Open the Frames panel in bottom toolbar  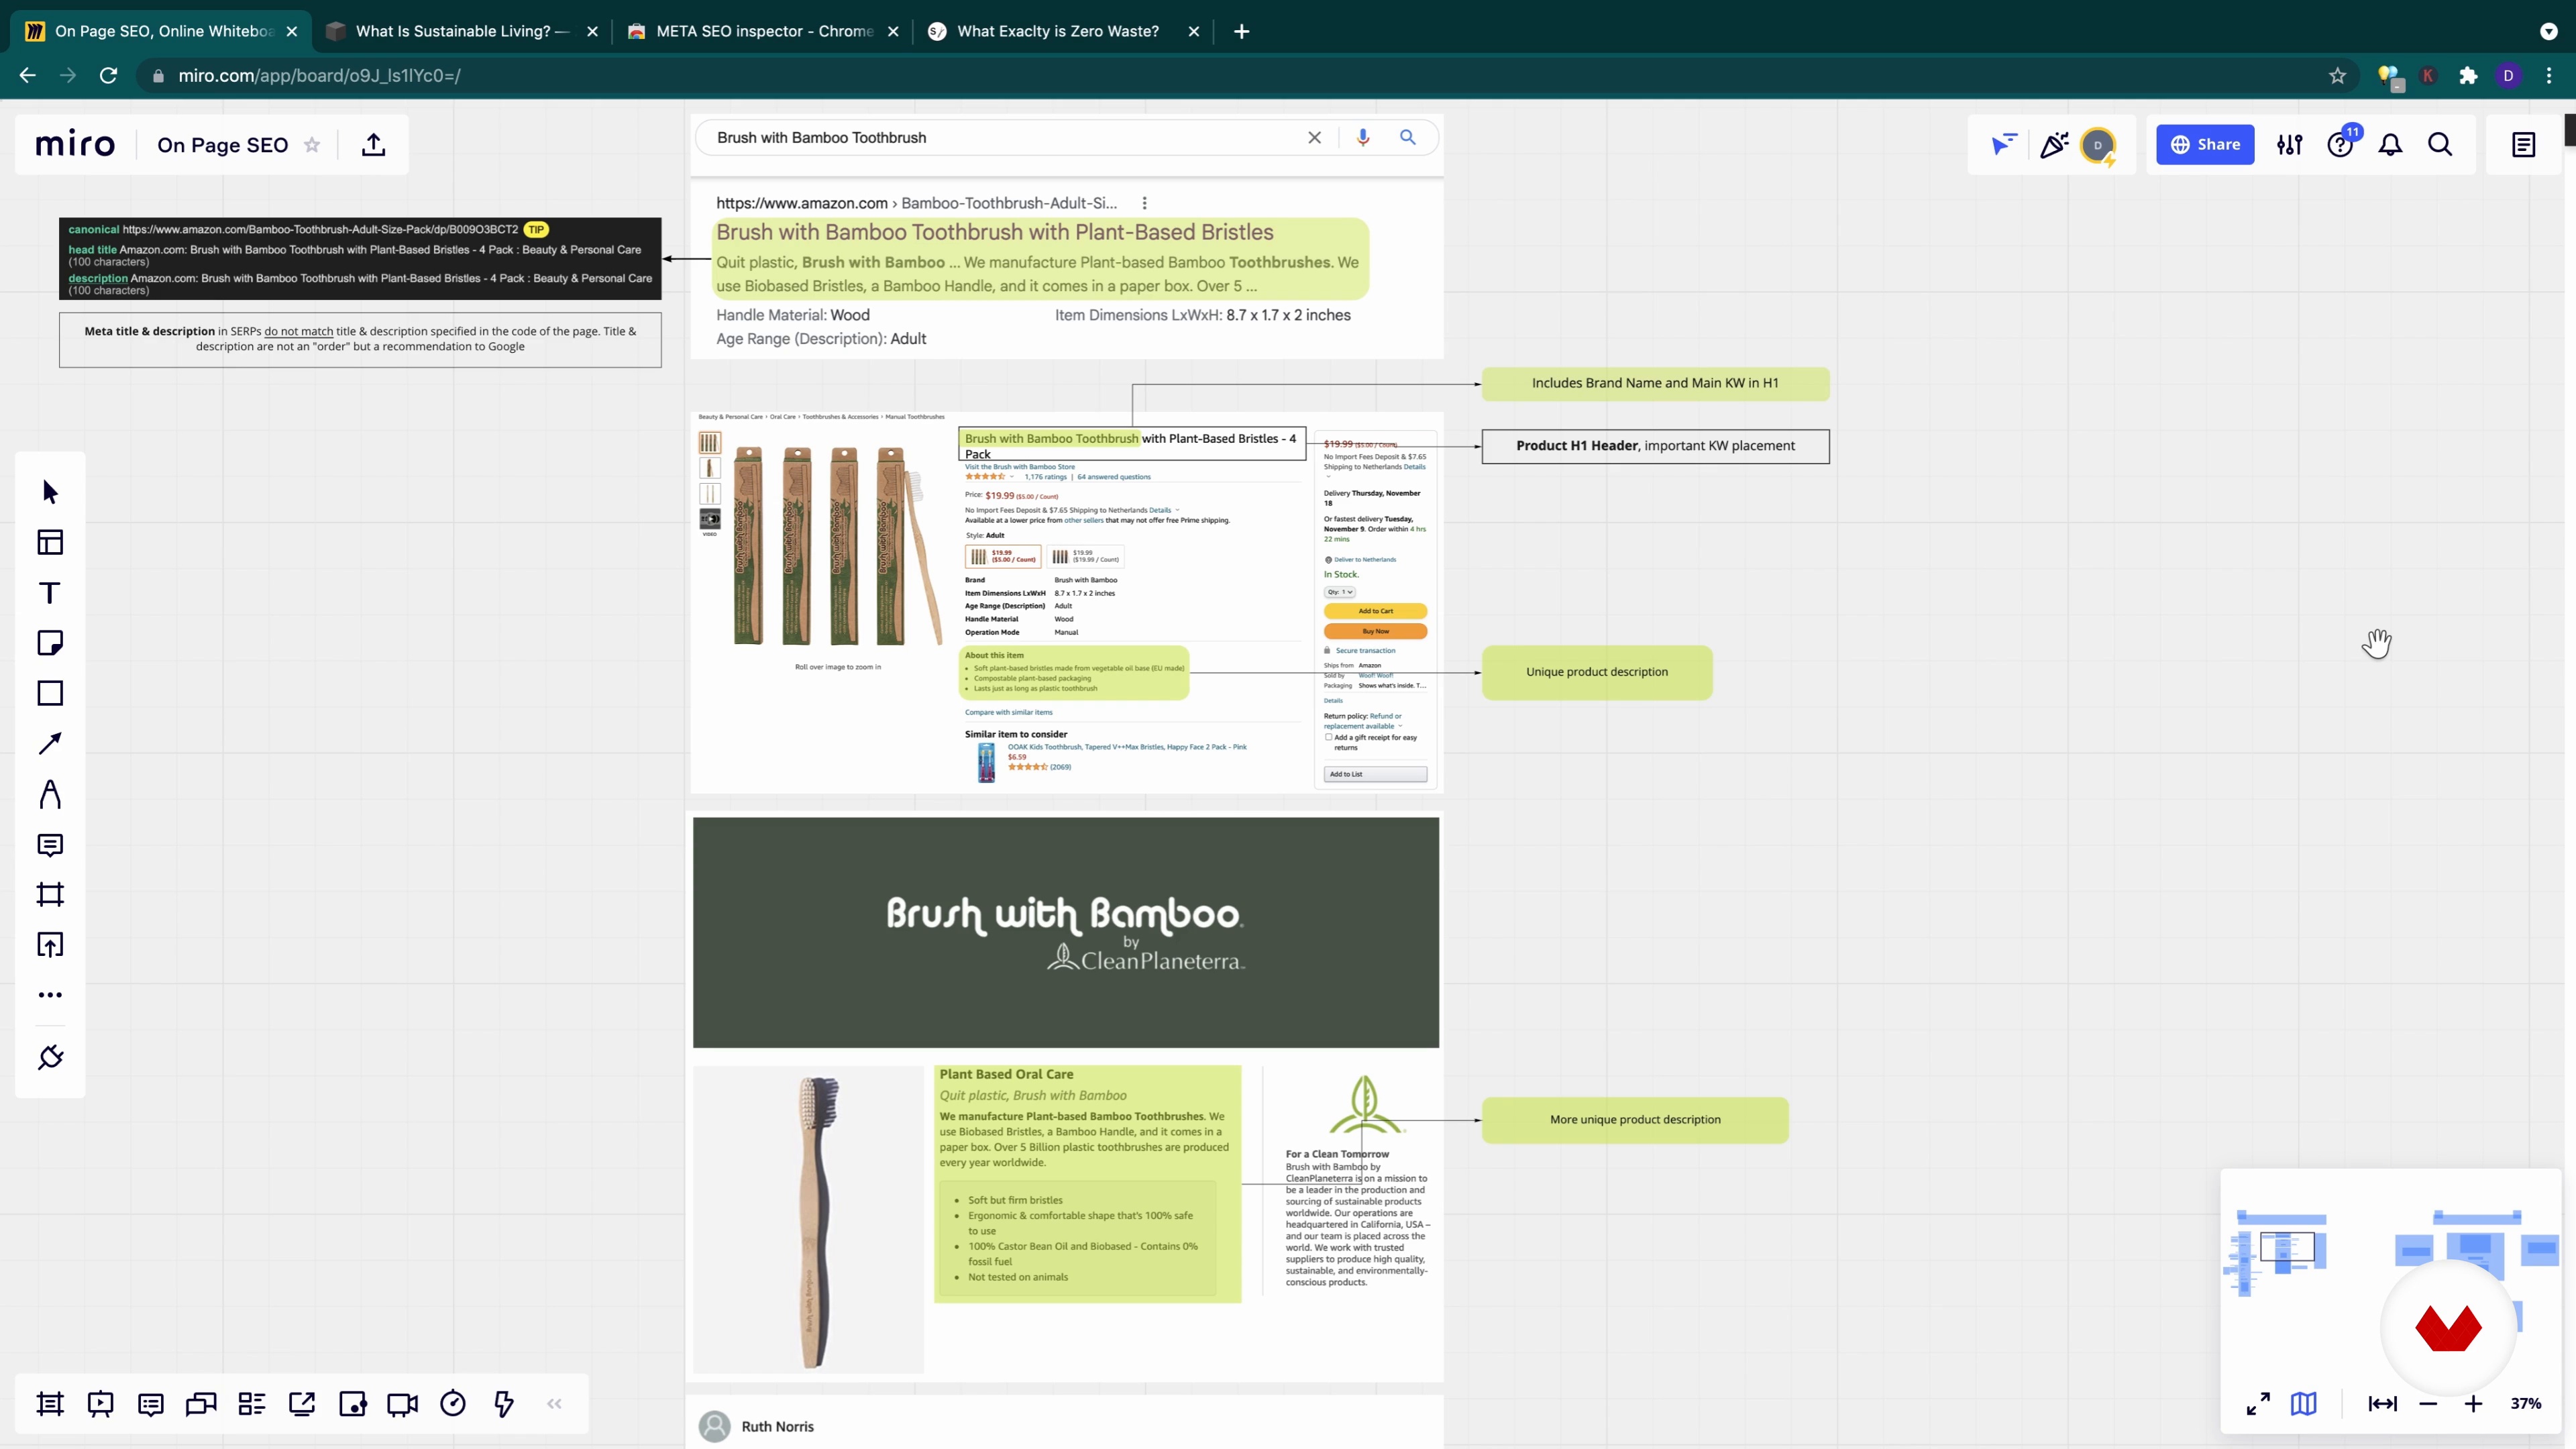click(x=50, y=1404)
